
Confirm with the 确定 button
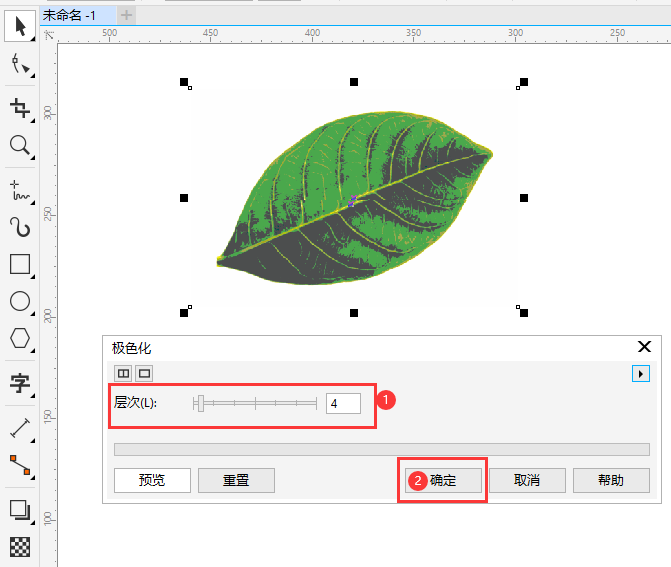tap(443, 480)
